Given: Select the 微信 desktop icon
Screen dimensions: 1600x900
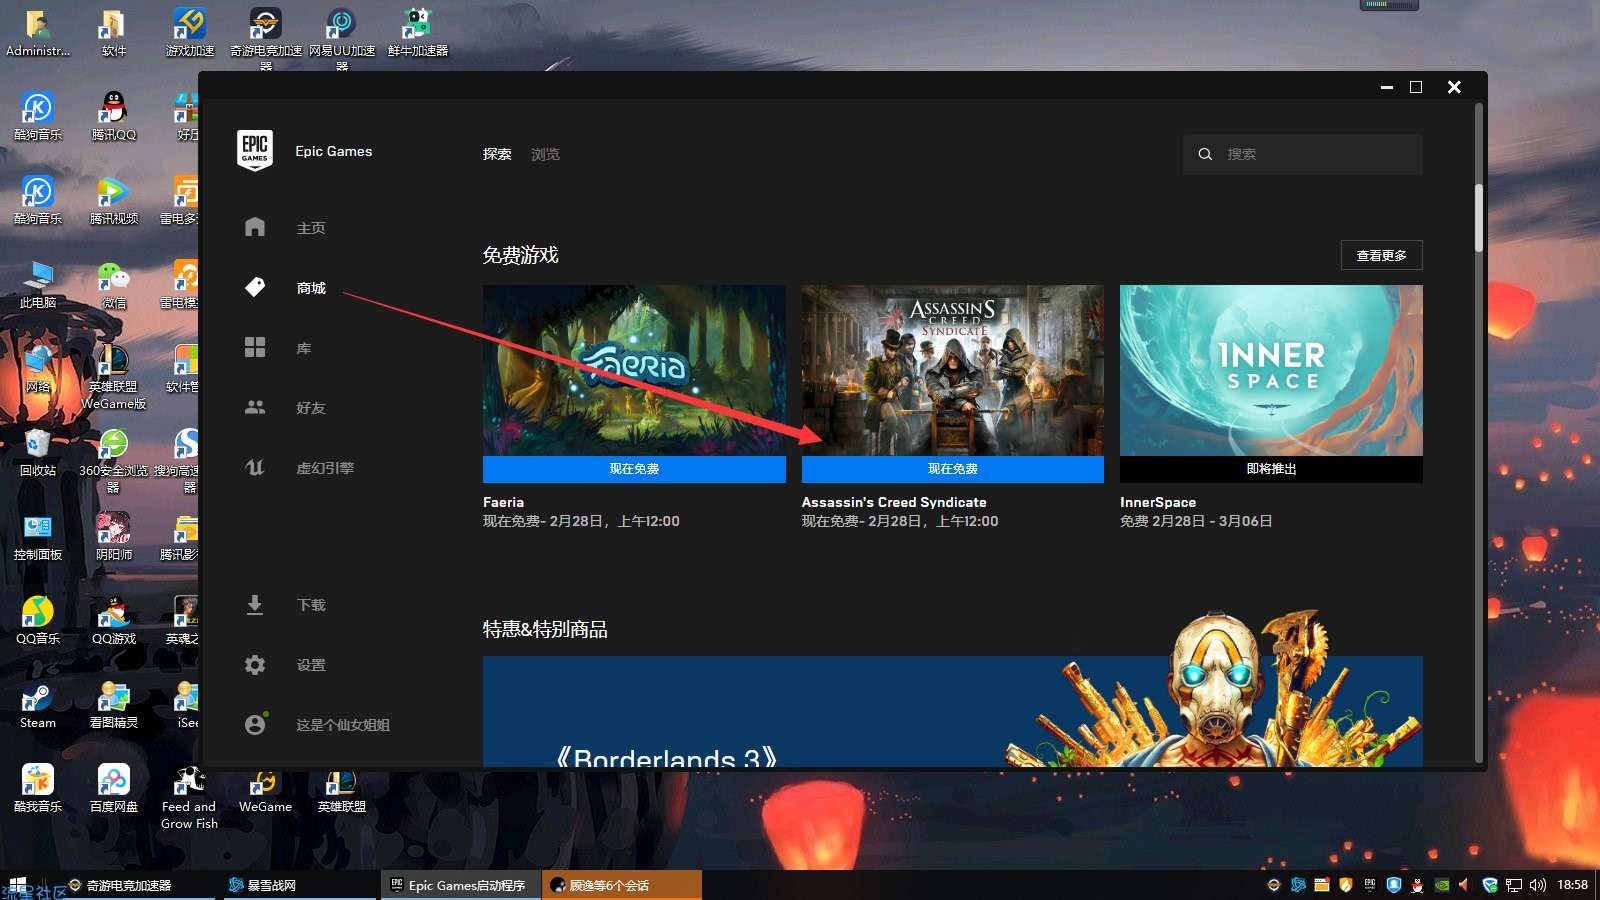Looking at the screenshot, I should coord(113,284).
